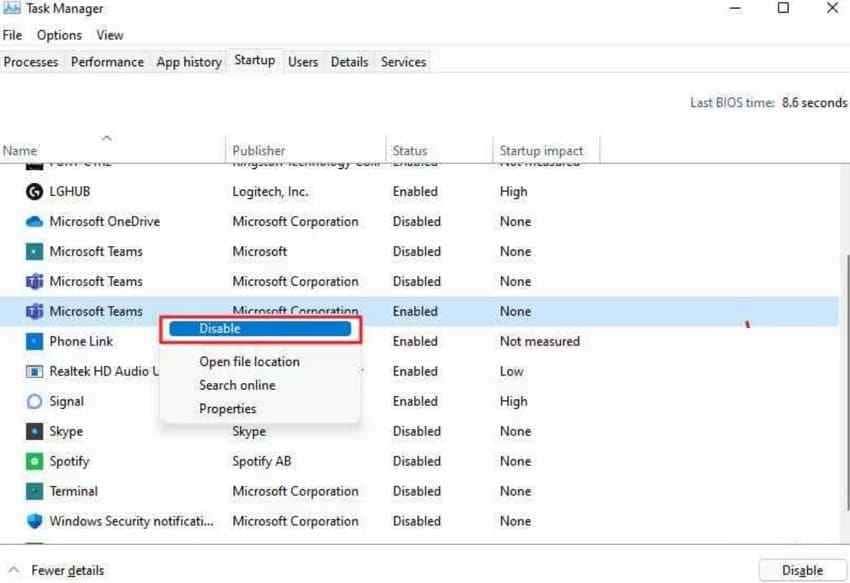Switch to the Users tab
850x583 pixels.
pyautogui.click(x=303, y=62)
